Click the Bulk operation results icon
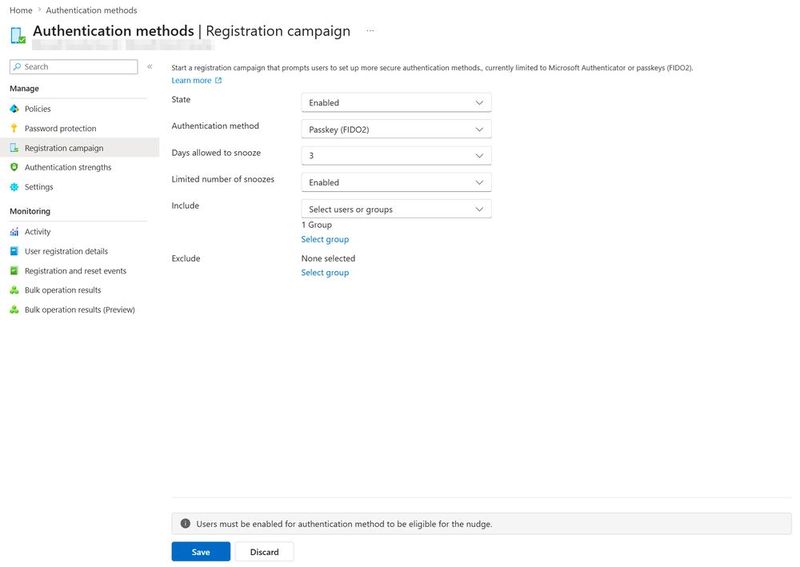 (x=14, y=290)
